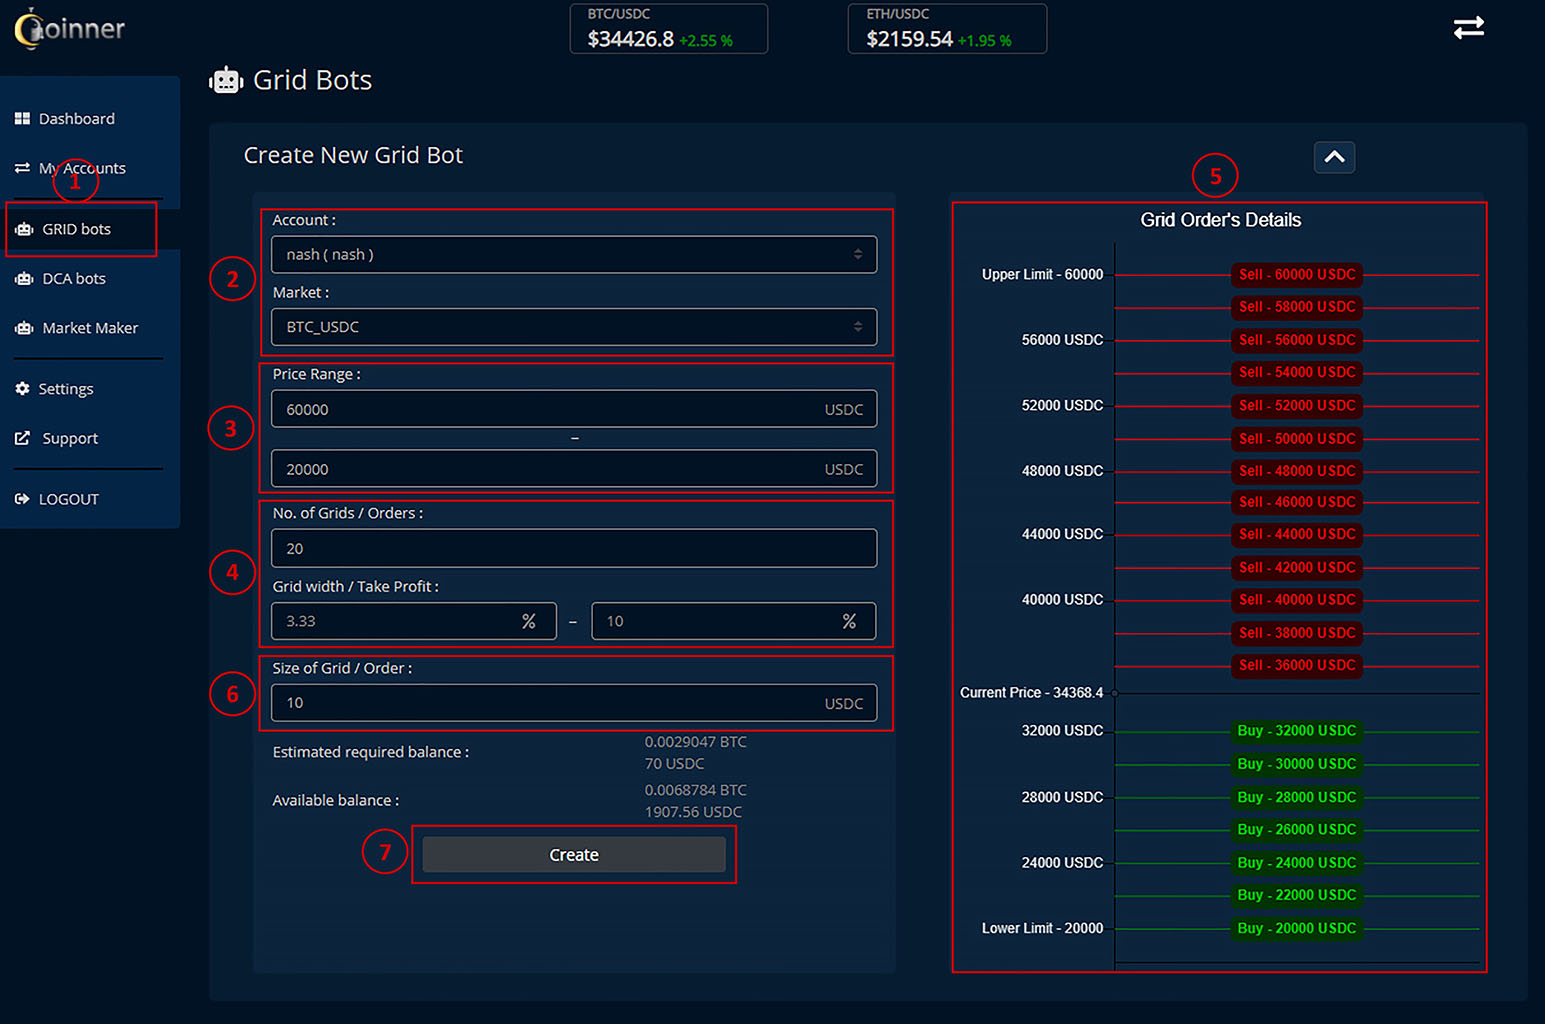Go to the Dashboard menu item
The height and width of the screenshot is (1024, 1545).
click(76, 119)
